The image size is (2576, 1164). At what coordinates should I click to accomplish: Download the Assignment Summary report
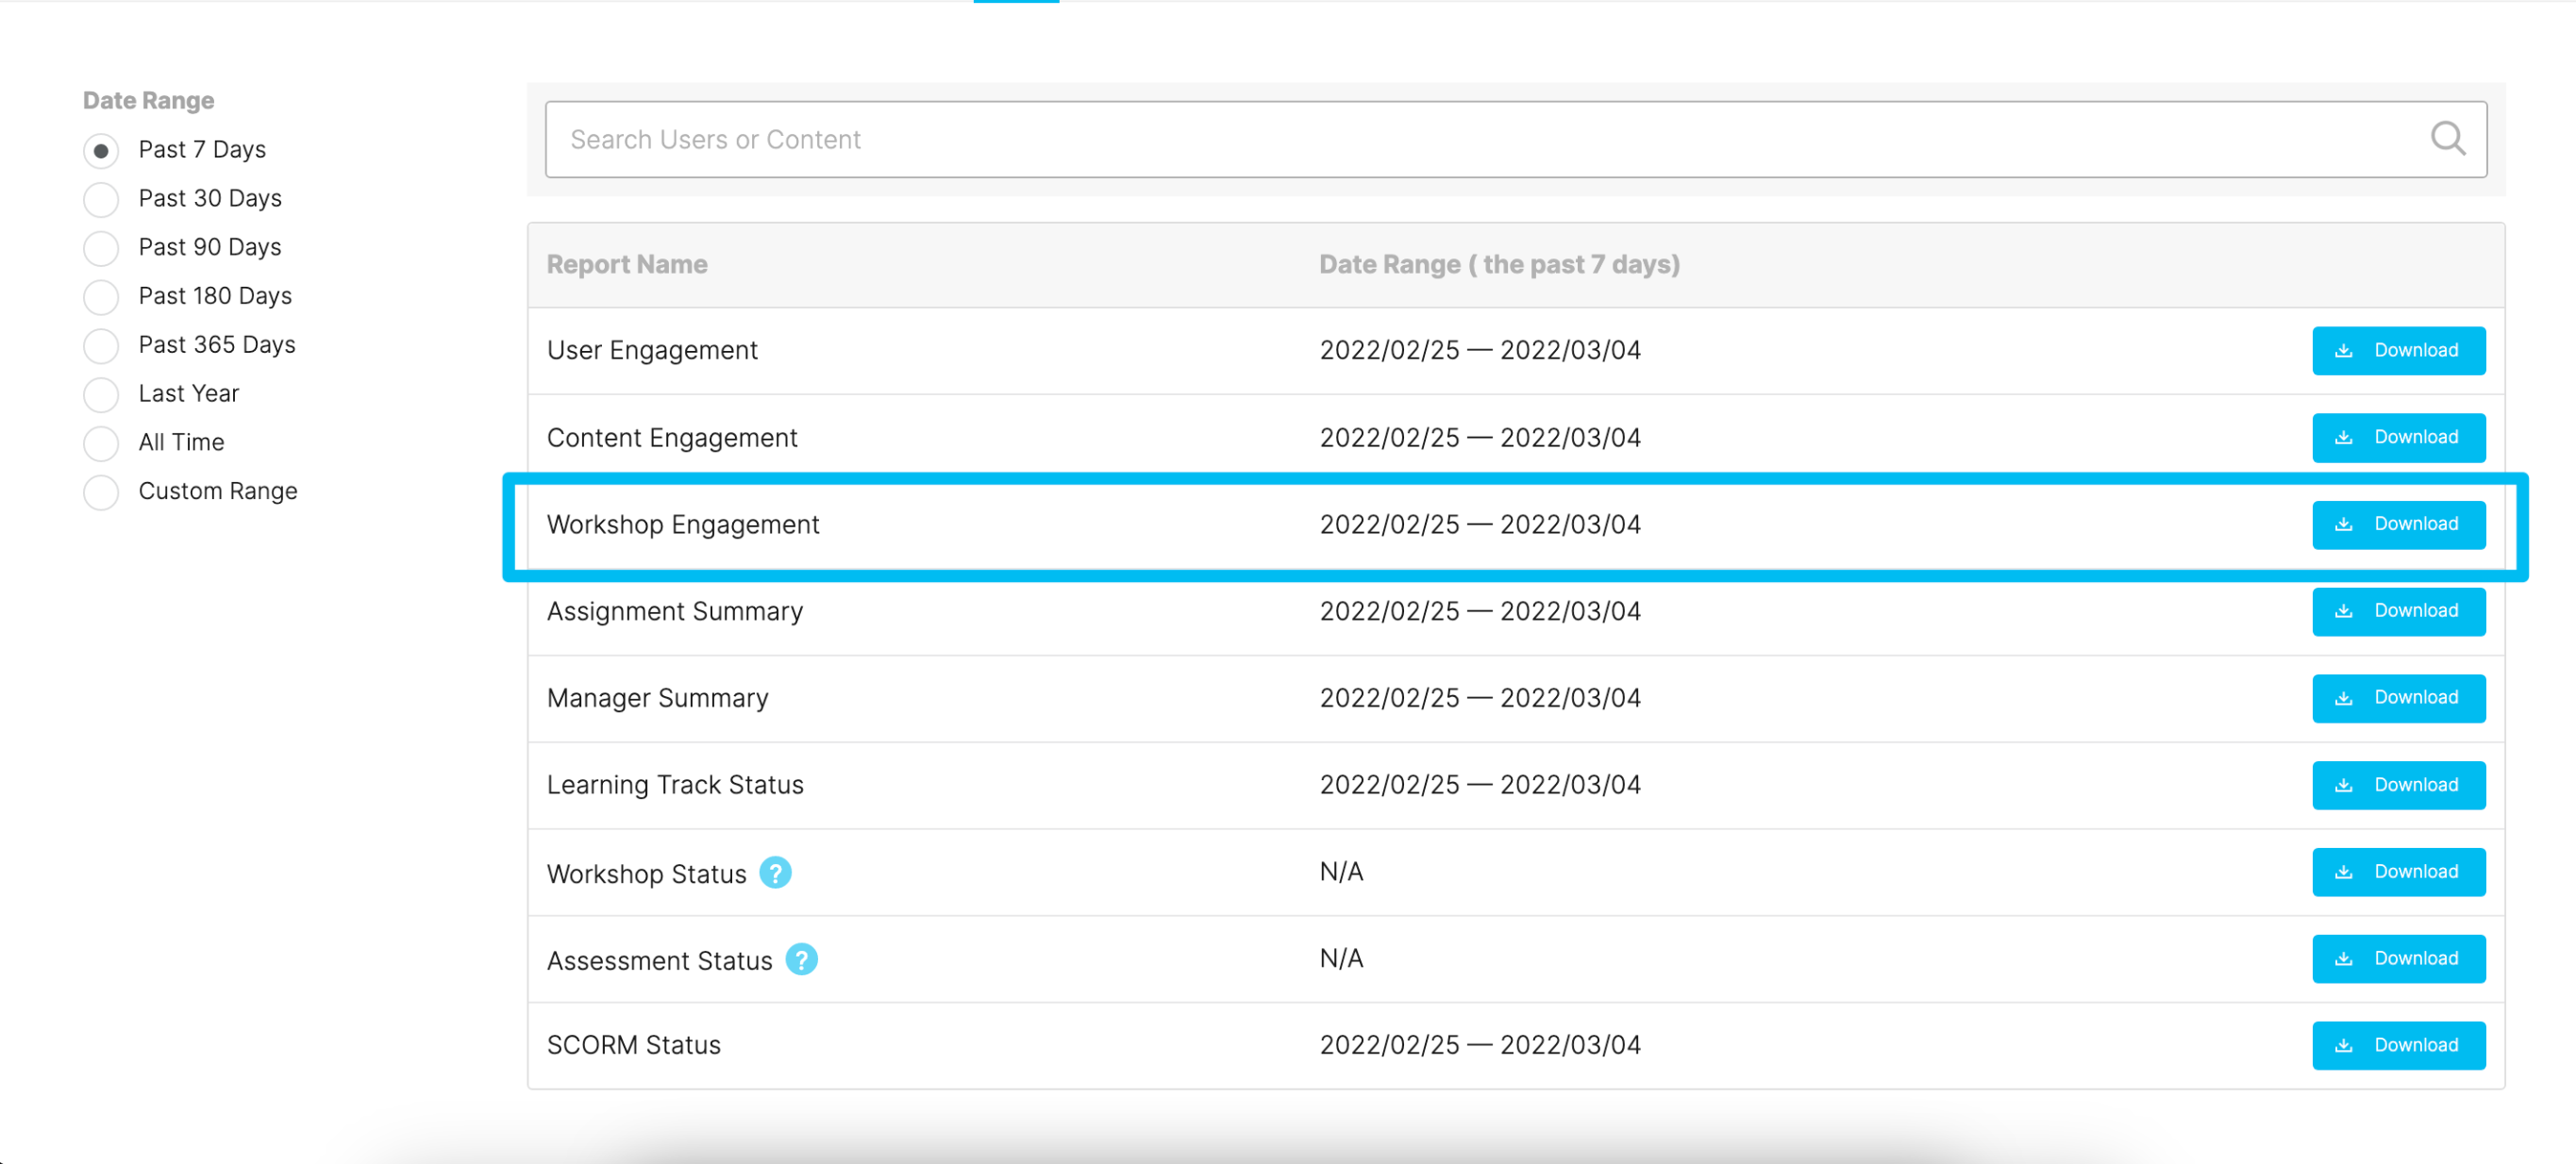tap(2398, 611)
